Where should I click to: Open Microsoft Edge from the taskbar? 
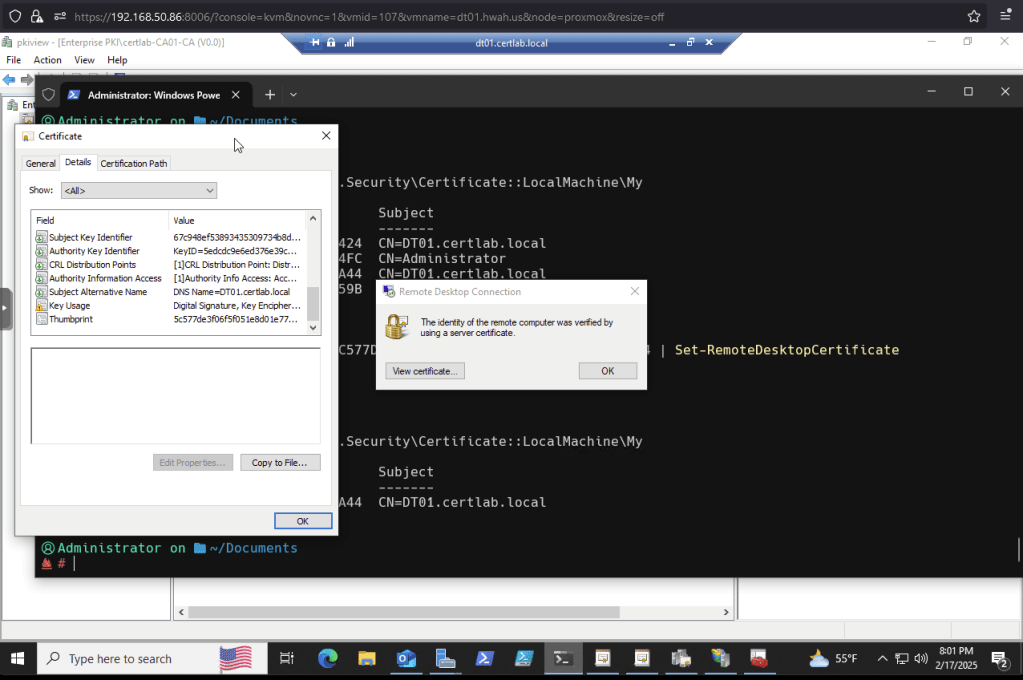327,659
